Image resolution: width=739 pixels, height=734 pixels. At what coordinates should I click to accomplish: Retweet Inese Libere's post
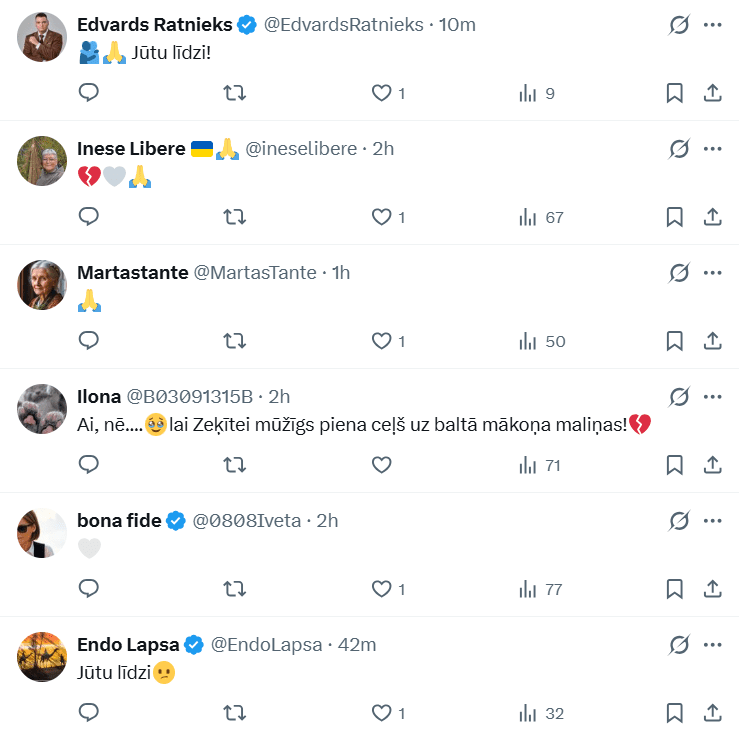click(x=234, y=217)
